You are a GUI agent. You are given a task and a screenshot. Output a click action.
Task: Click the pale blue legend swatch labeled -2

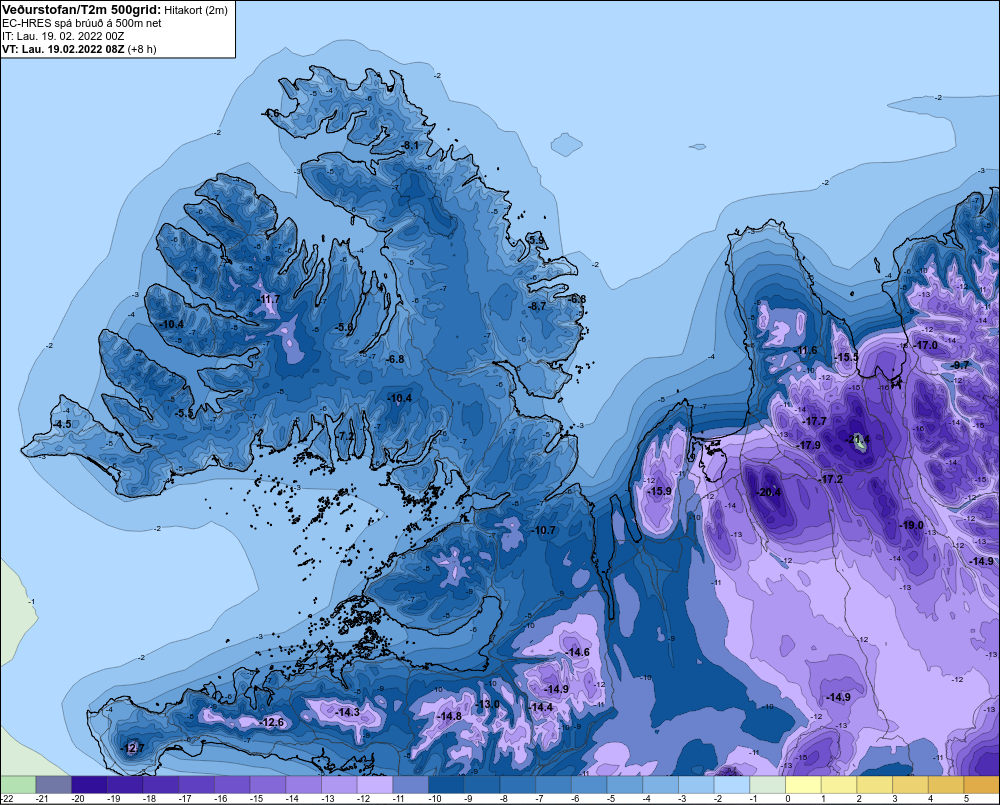[732, 784]
